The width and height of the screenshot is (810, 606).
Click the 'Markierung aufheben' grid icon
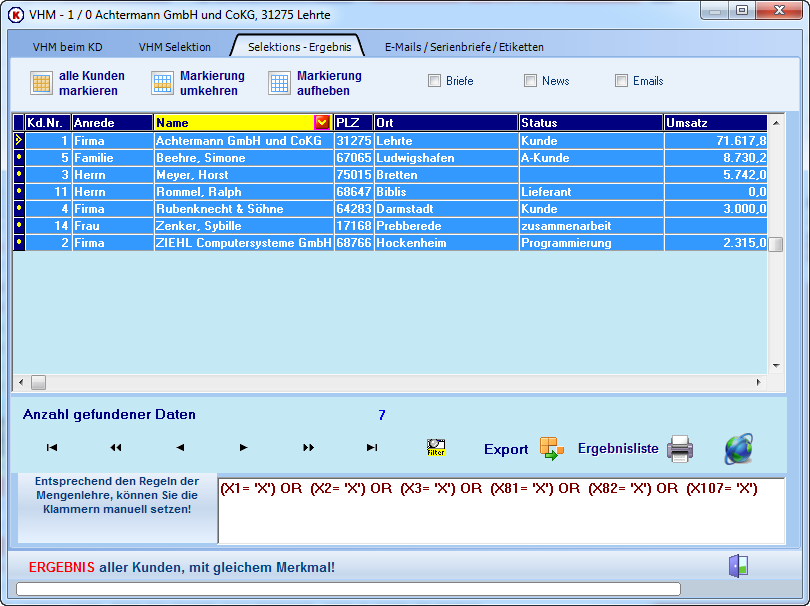(x=279, y=83)
